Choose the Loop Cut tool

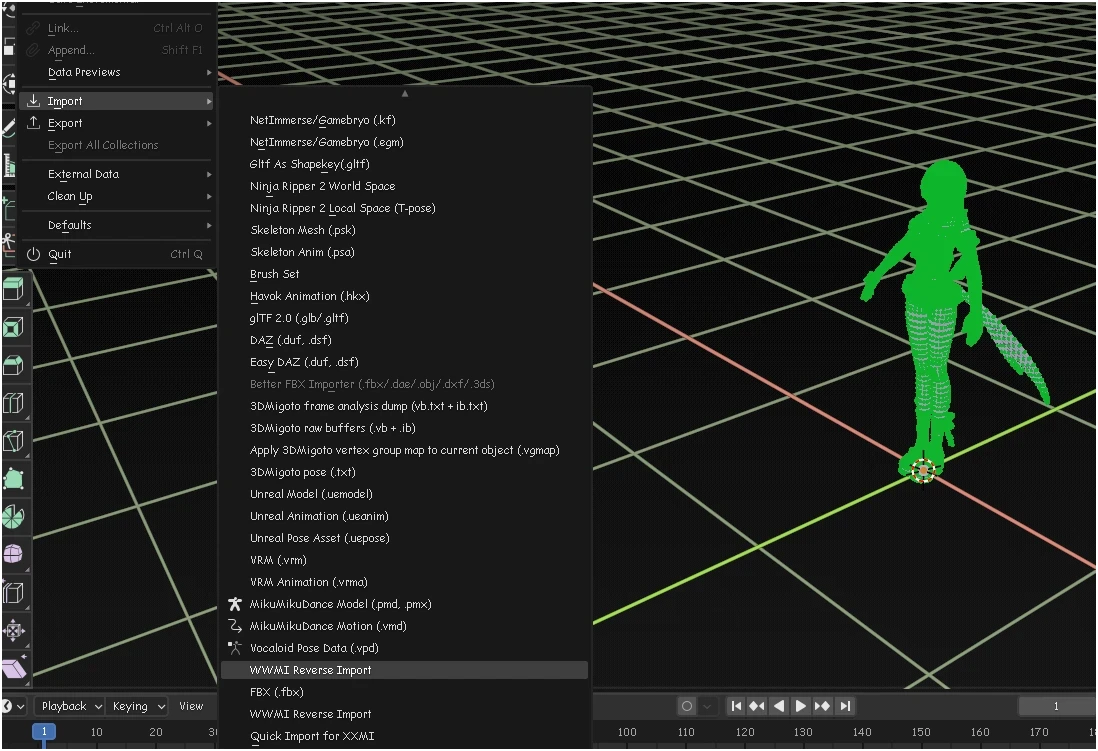pyautogui.click(x=13, y=403)
